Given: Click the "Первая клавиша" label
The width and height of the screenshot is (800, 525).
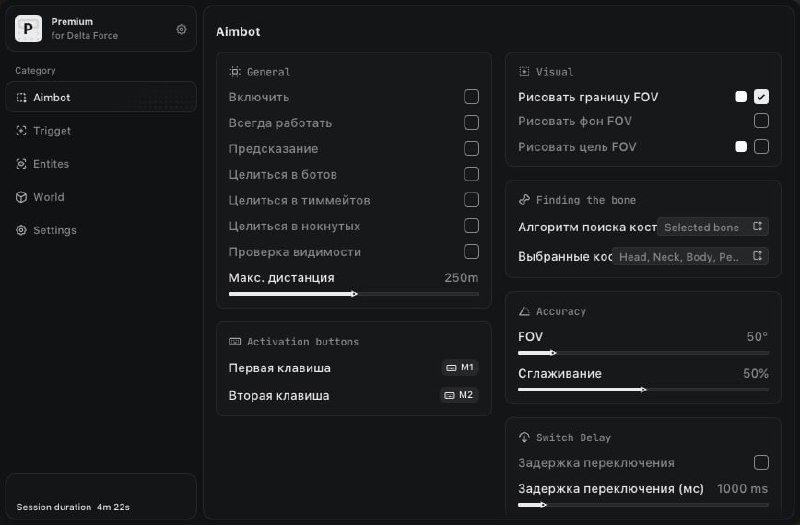Looking at the screenshot, I should (x=279, y=368).
